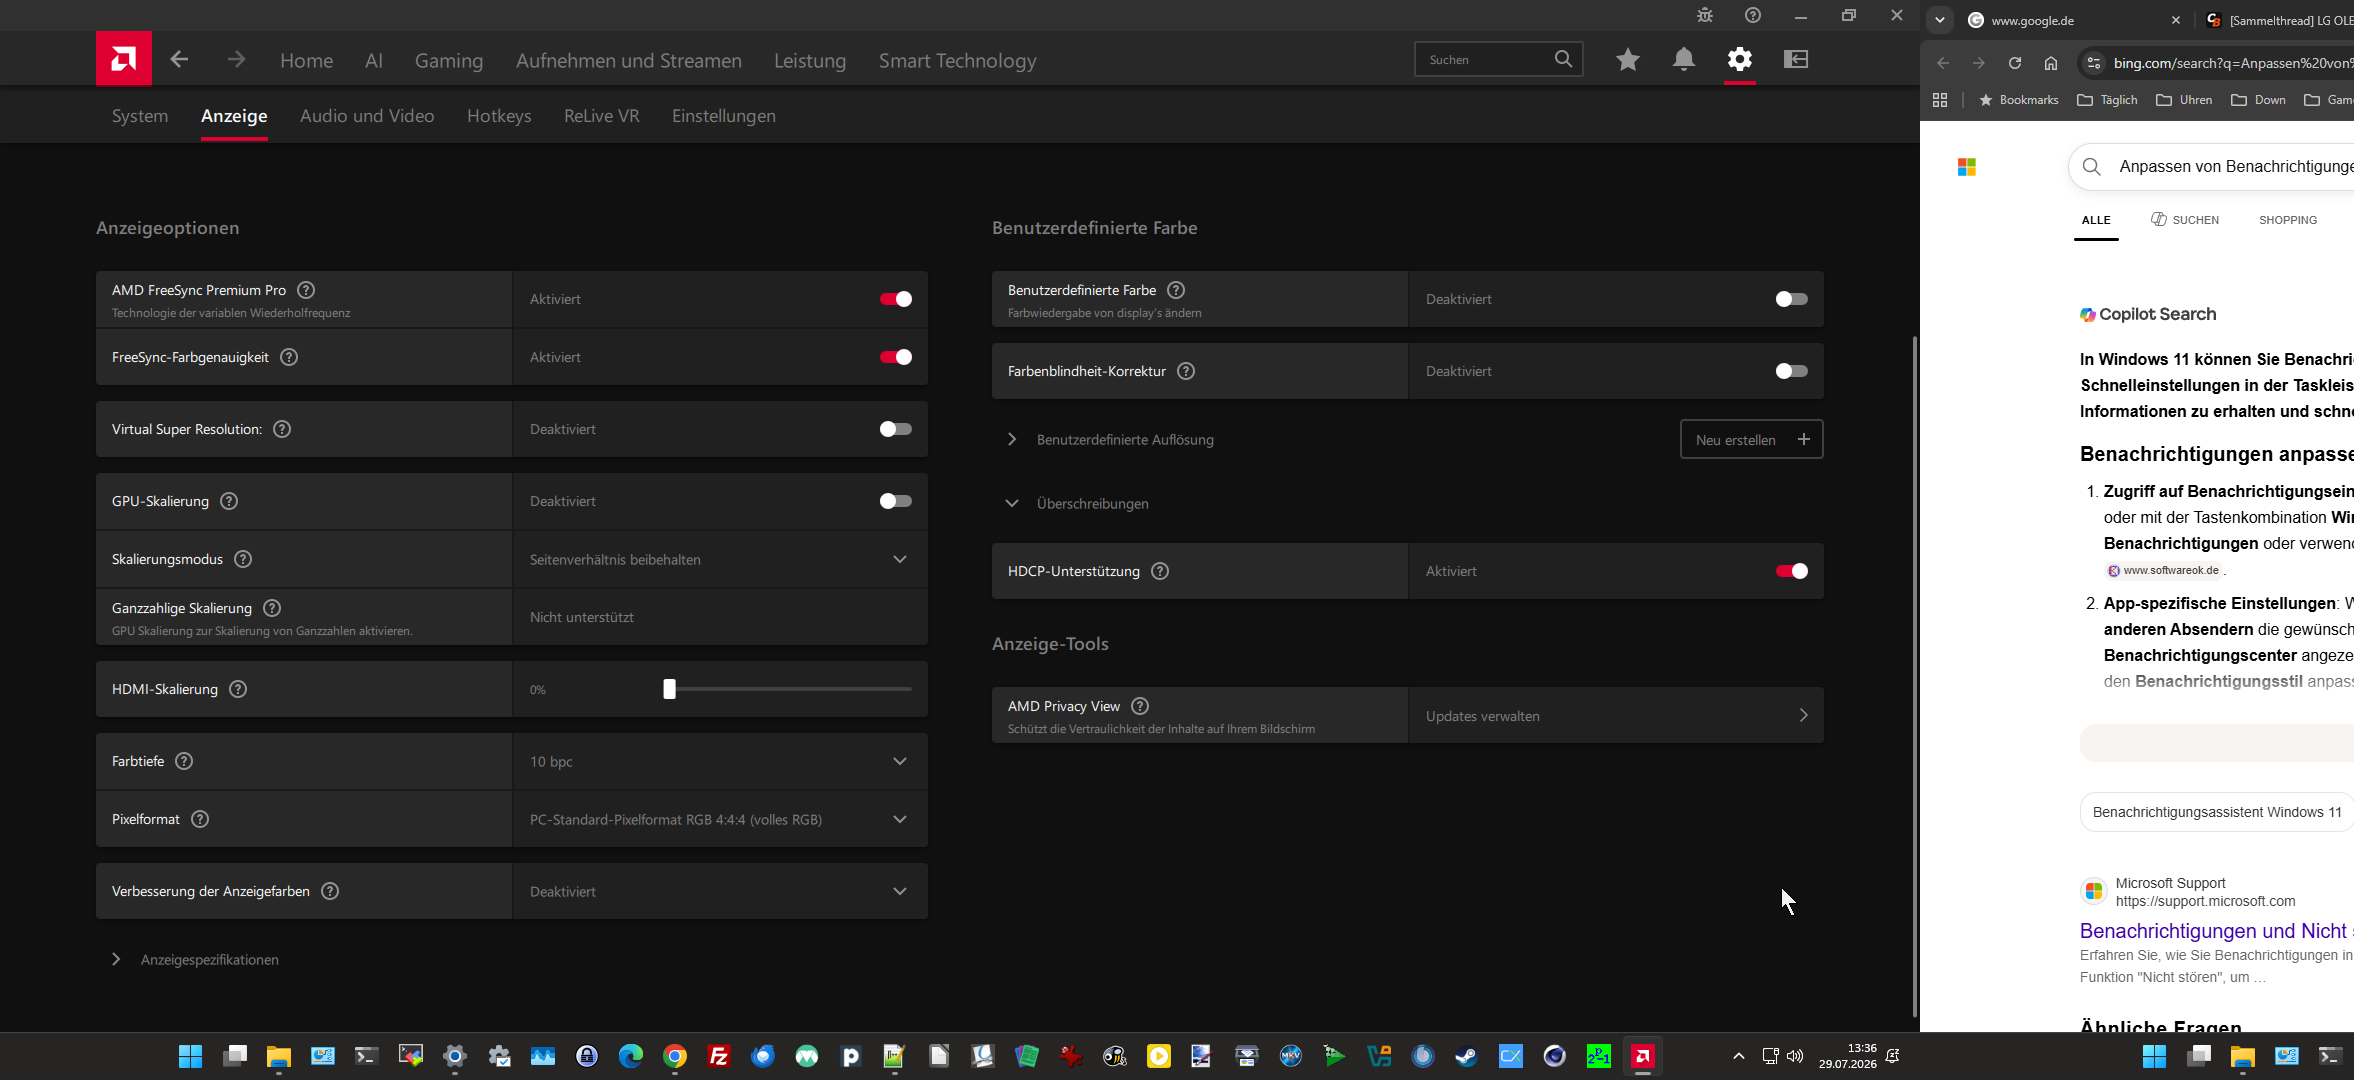Disable AMD FreeSync Premium Pro toggle

tap(895, 299)
